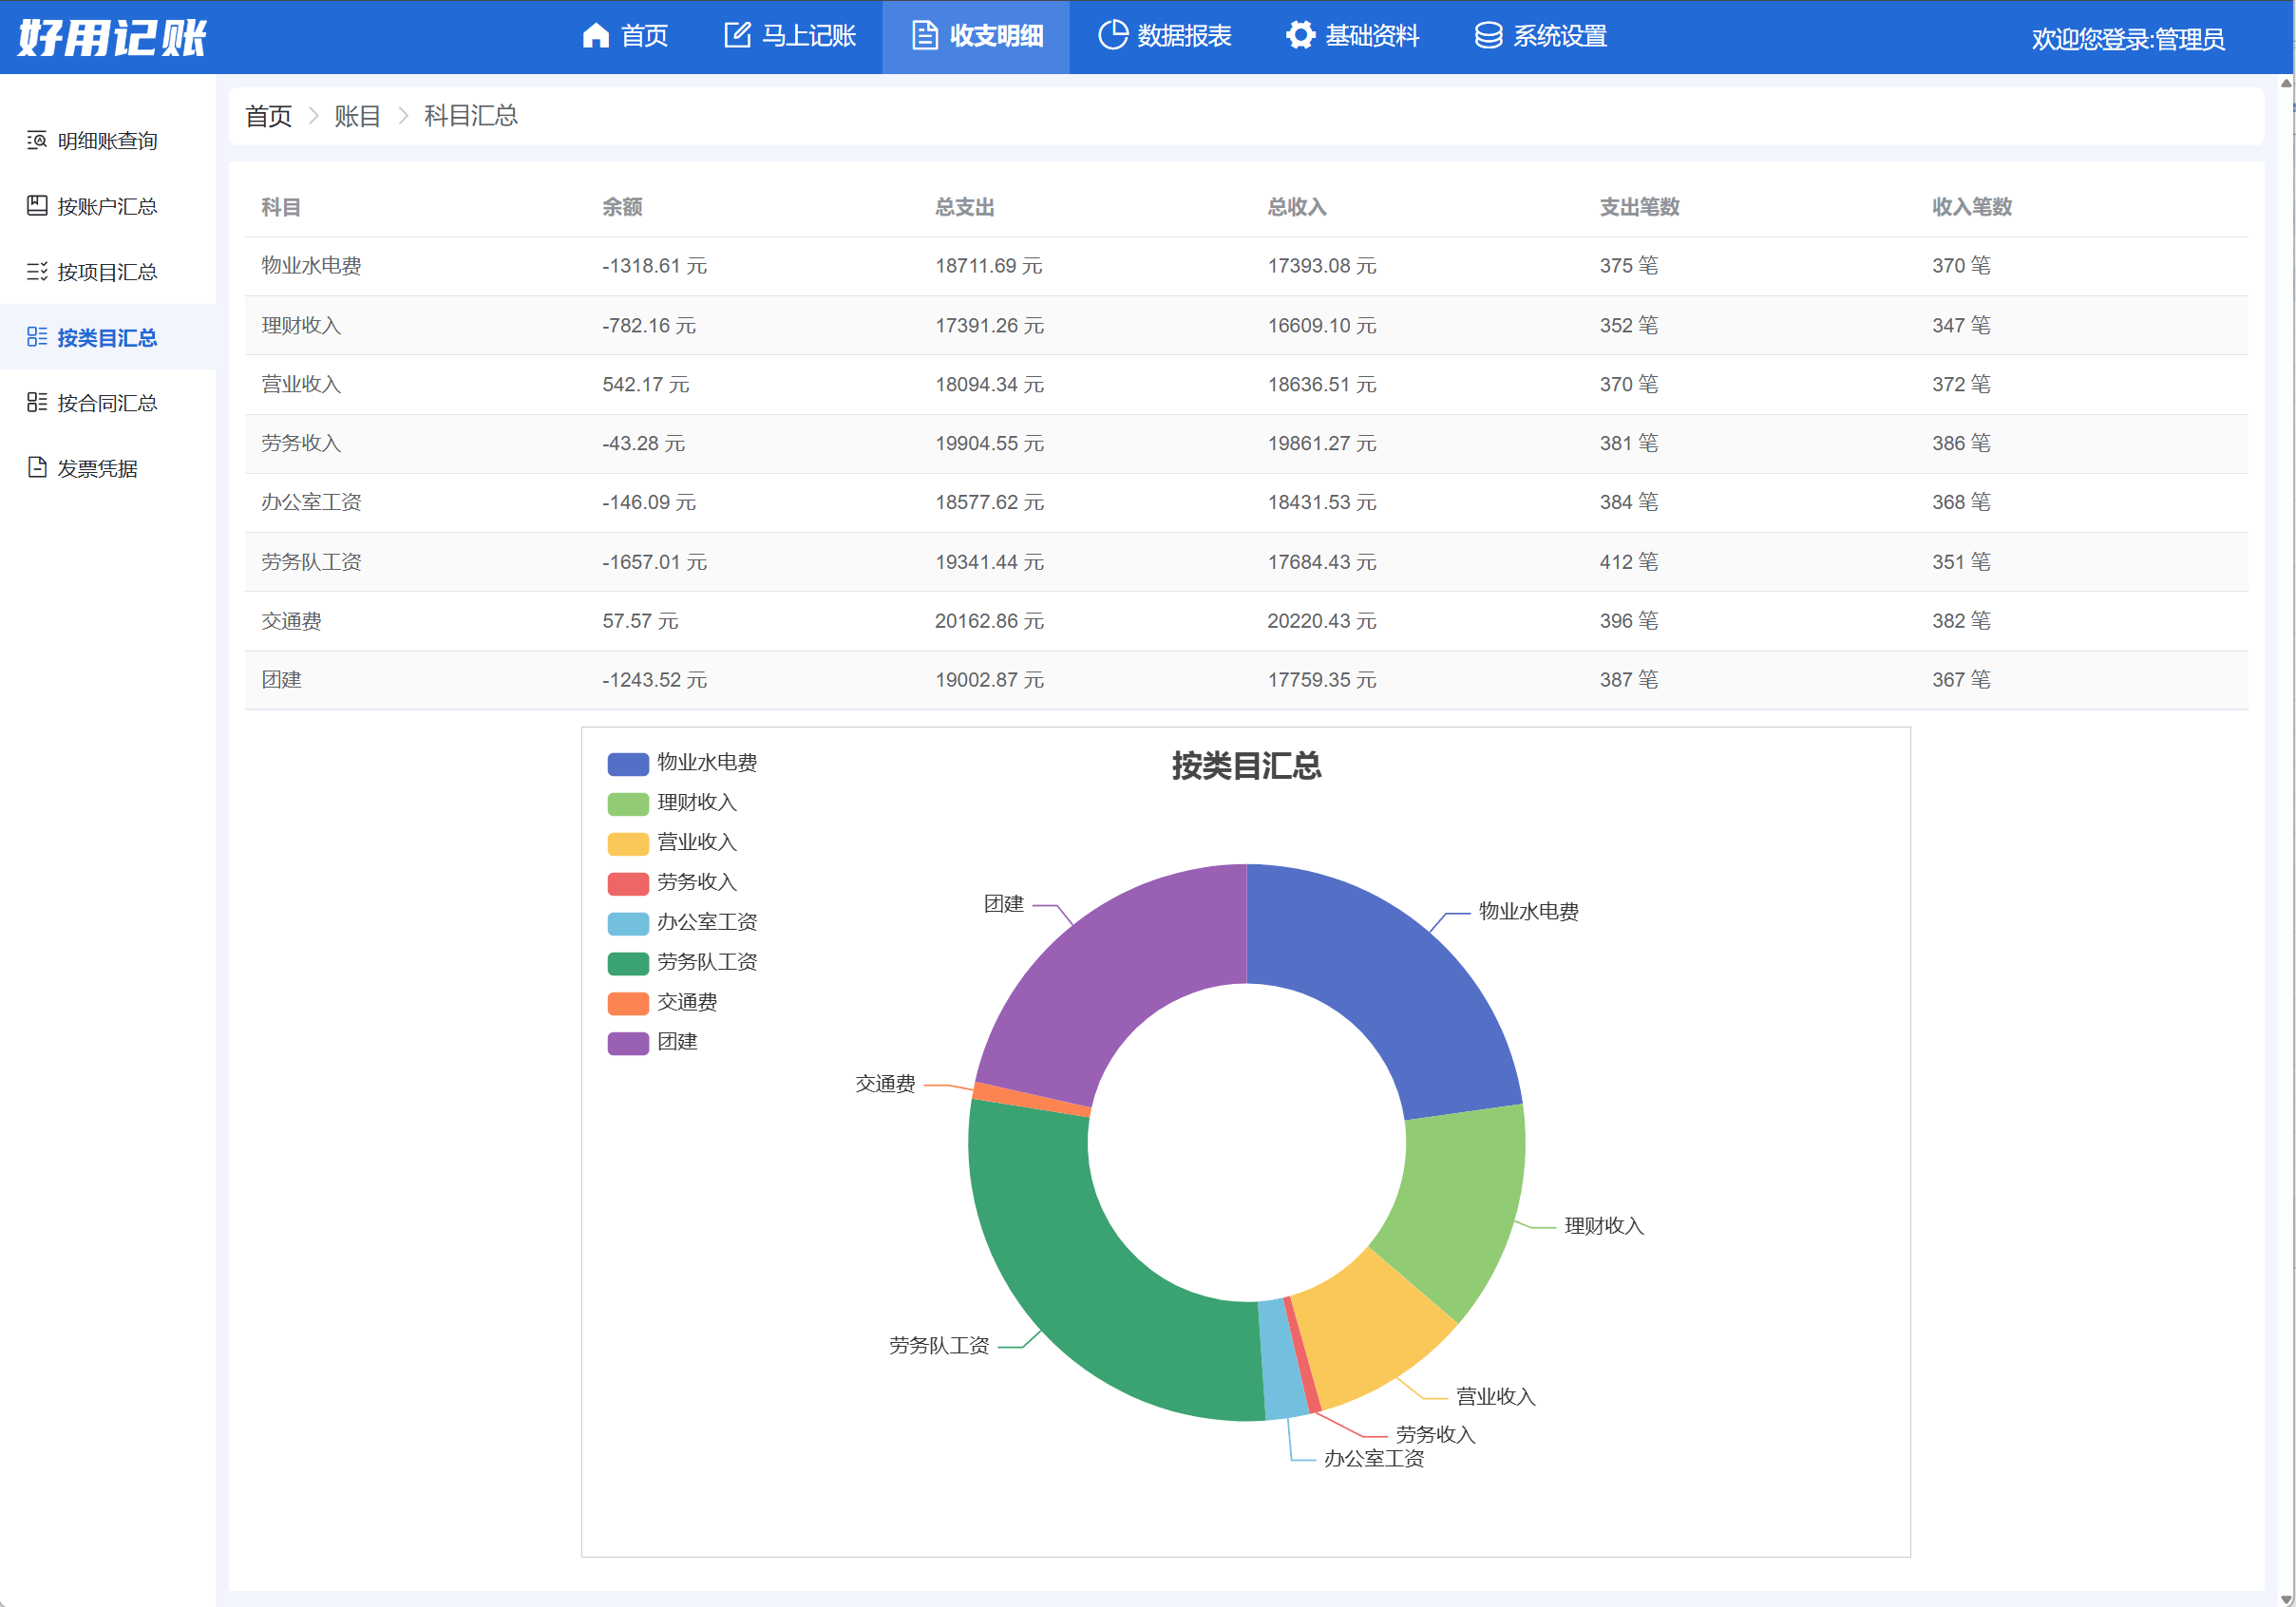Image resolution: width=2296 pixels, height=1607 pixels.
Task: Open 明细账查询 in the sidebar
Action: point(107,141)
